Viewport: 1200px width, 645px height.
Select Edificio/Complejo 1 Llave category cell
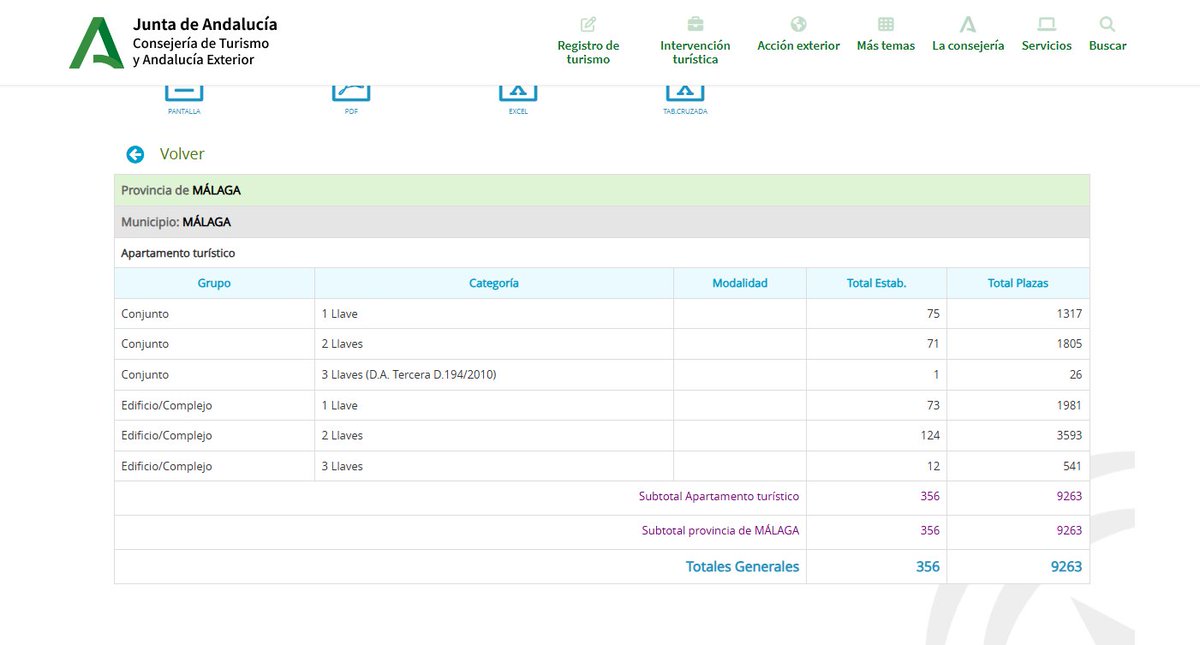tap(494, 406)
